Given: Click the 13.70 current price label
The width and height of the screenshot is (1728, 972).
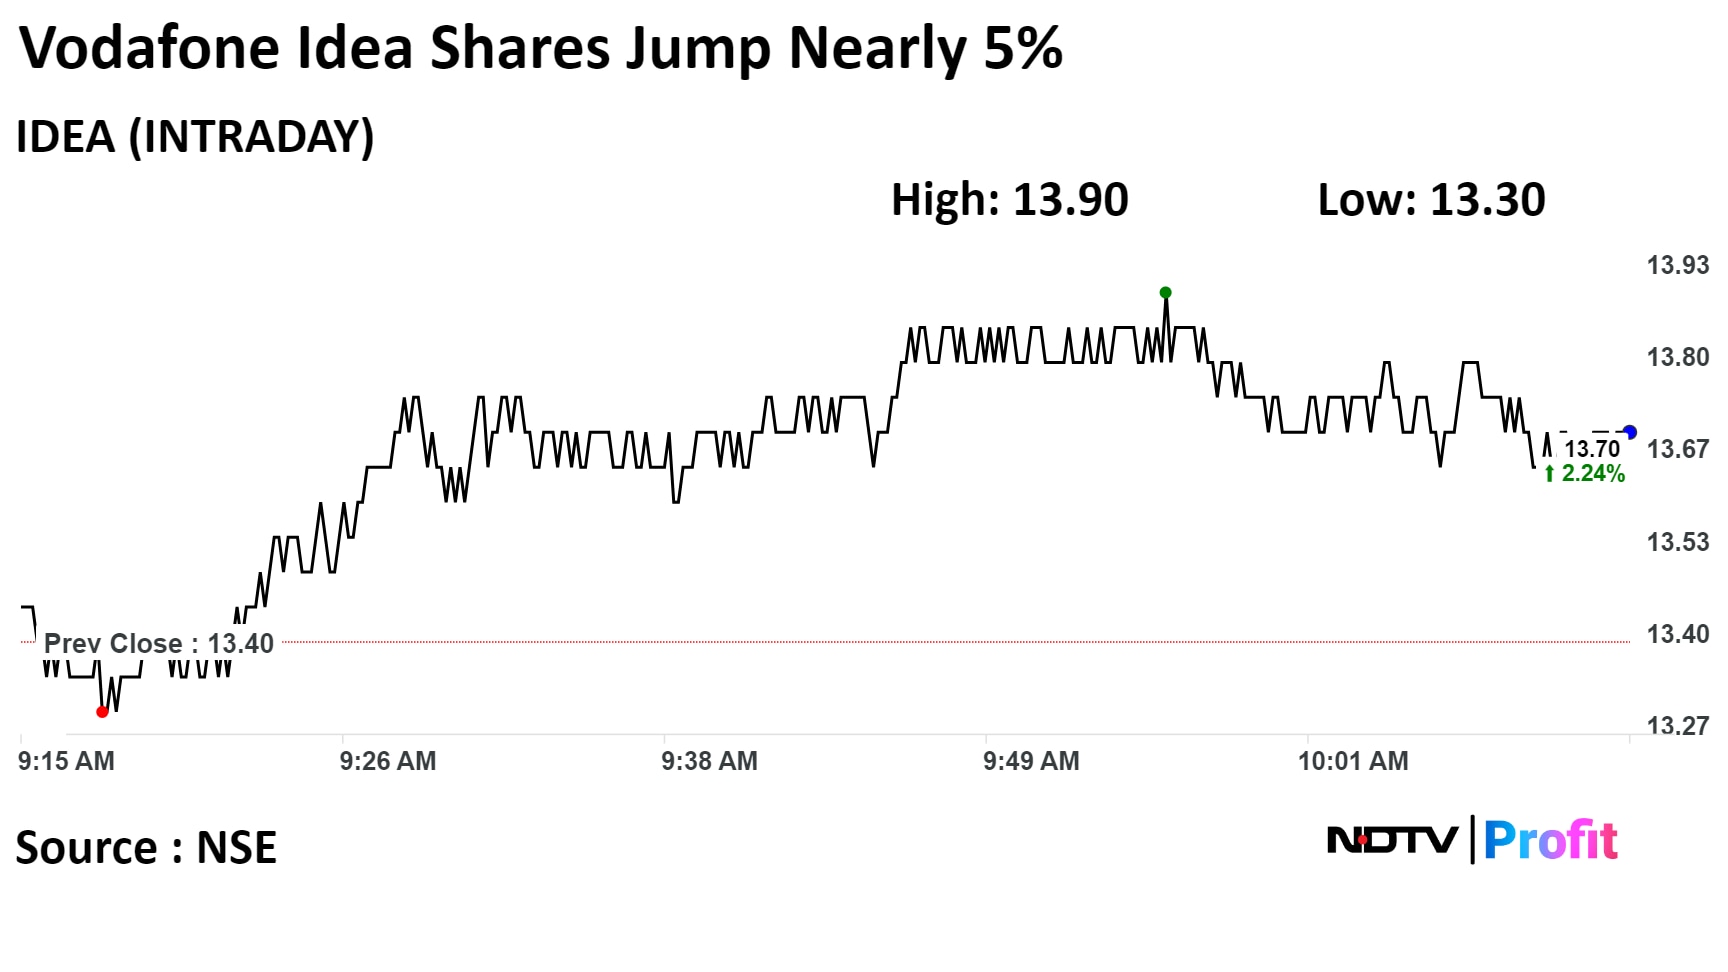Looking at the screenshot, I should click(x=1592, y=449).
